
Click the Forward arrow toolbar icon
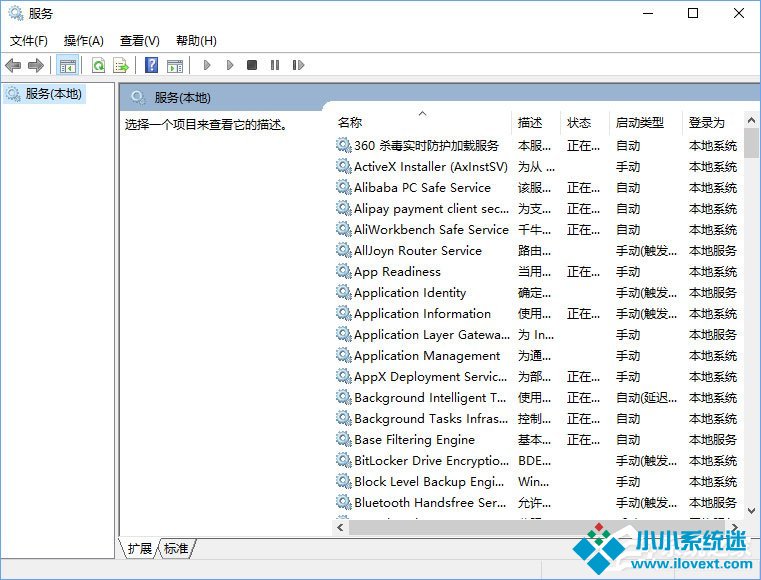tap(36, 65)
